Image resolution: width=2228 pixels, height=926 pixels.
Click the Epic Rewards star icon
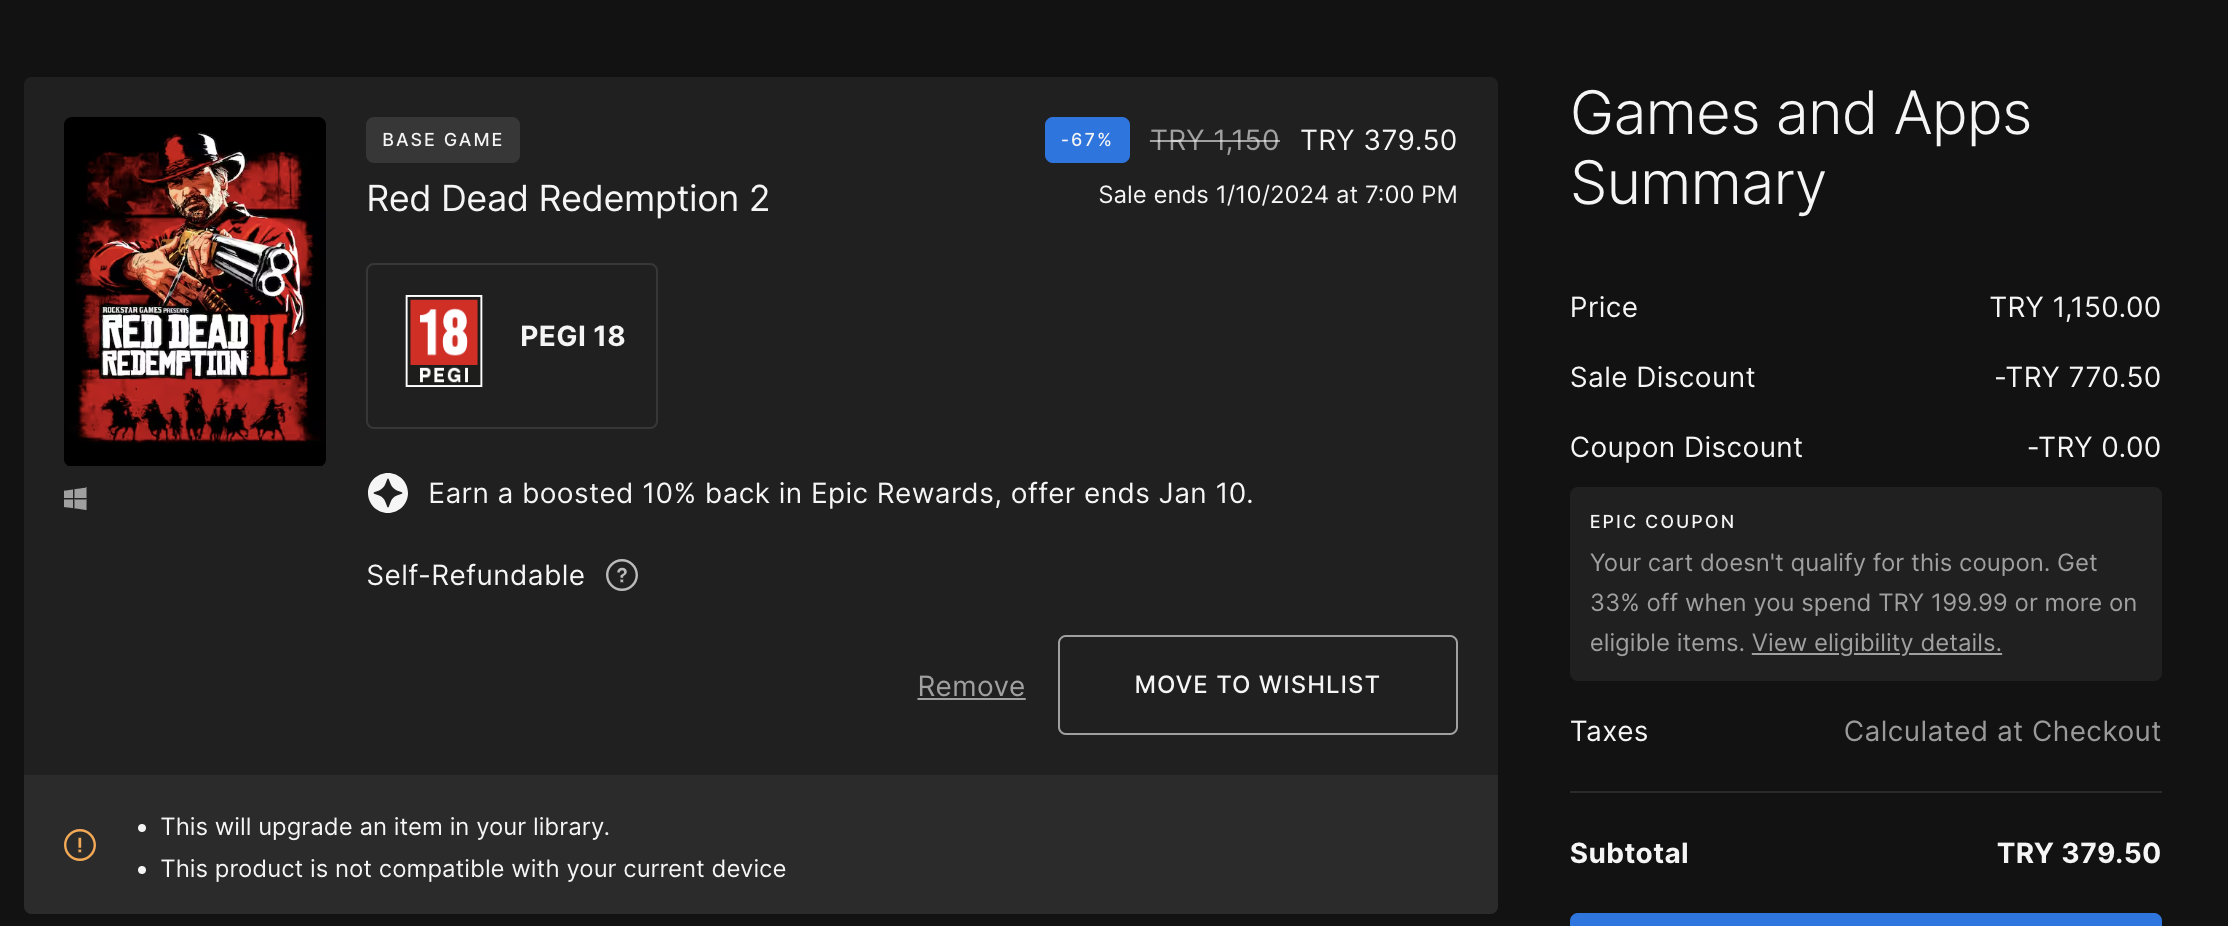pyautogui.click(x=388, y=493)
